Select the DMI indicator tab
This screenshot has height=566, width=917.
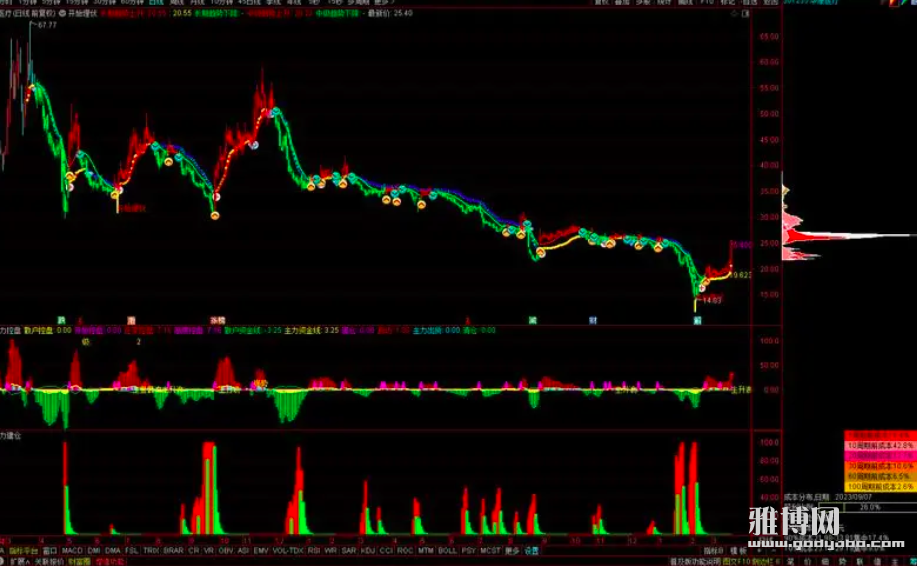point(94,550)
